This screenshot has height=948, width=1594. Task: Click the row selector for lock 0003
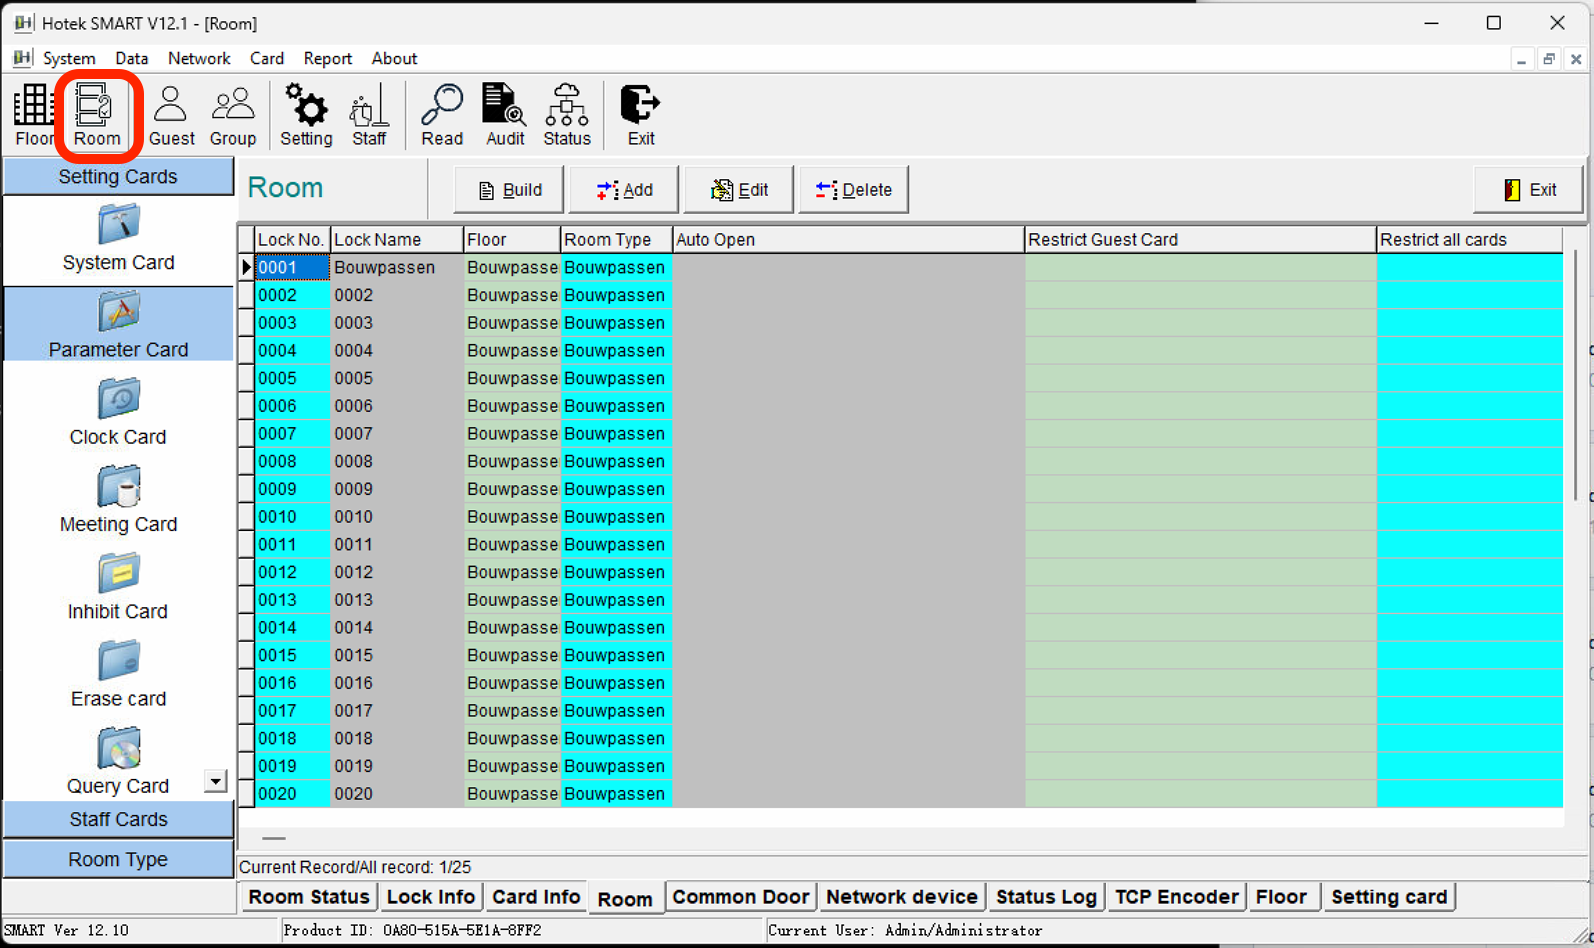pos(246,323)
